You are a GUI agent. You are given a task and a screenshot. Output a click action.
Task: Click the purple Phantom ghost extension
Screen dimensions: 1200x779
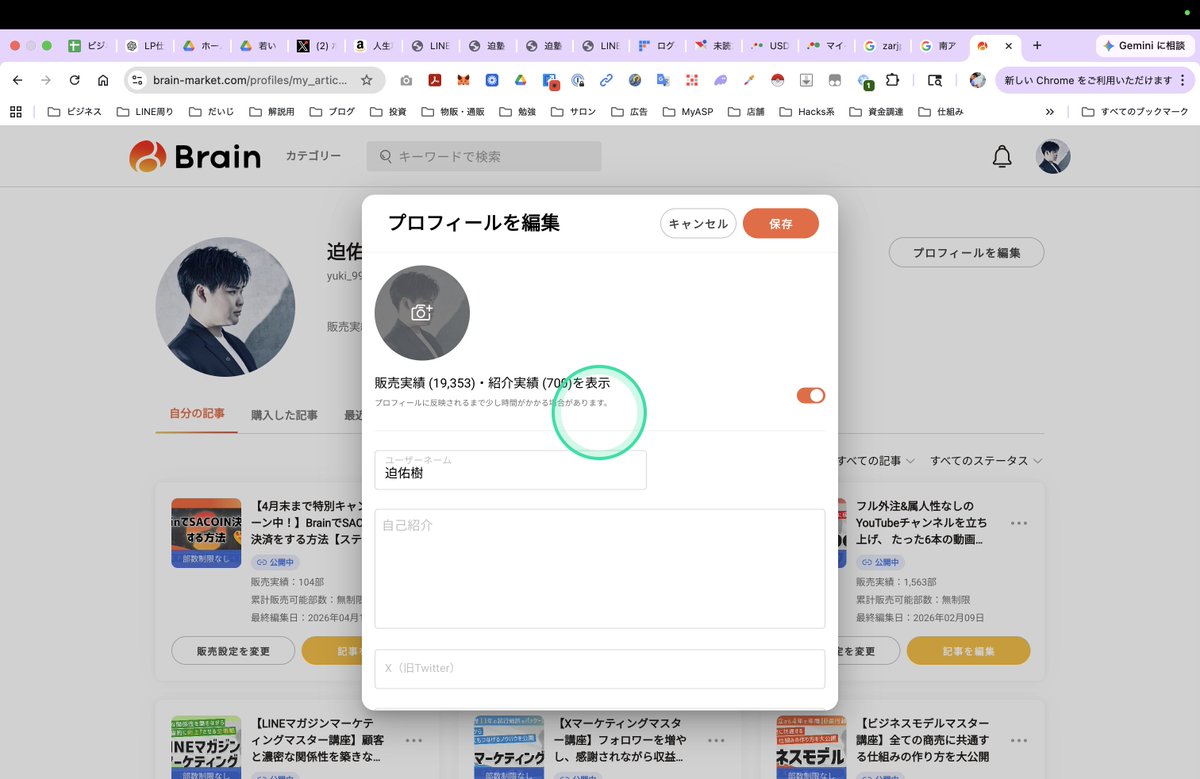[721, 80]
